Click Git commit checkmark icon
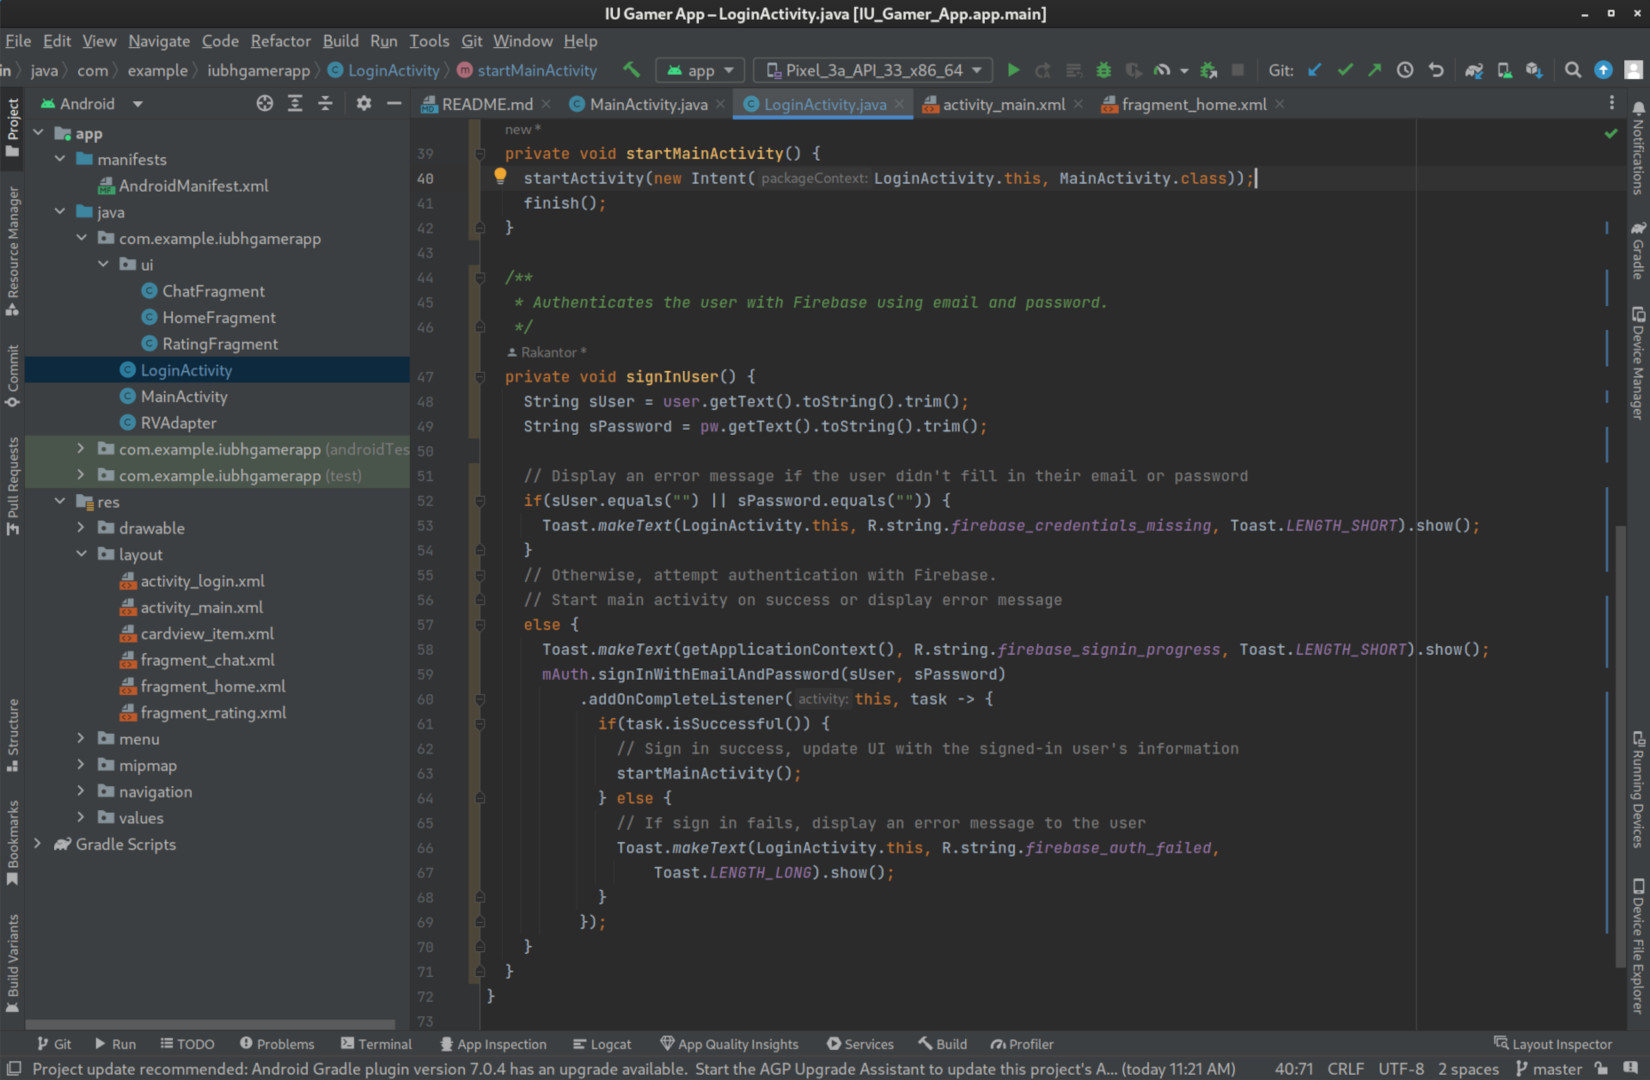This screenshot has height=1080, width=1650. tap(1345, 70)
